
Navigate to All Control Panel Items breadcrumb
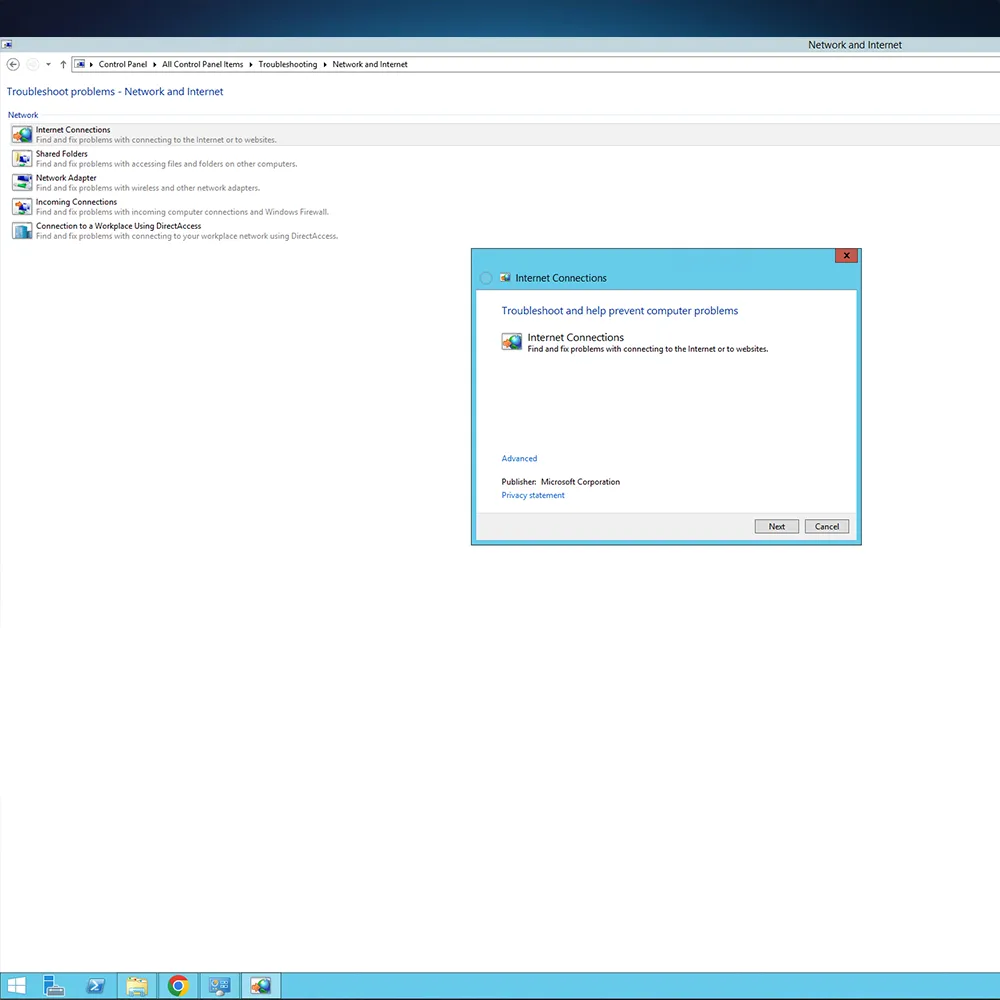point(202,64)
